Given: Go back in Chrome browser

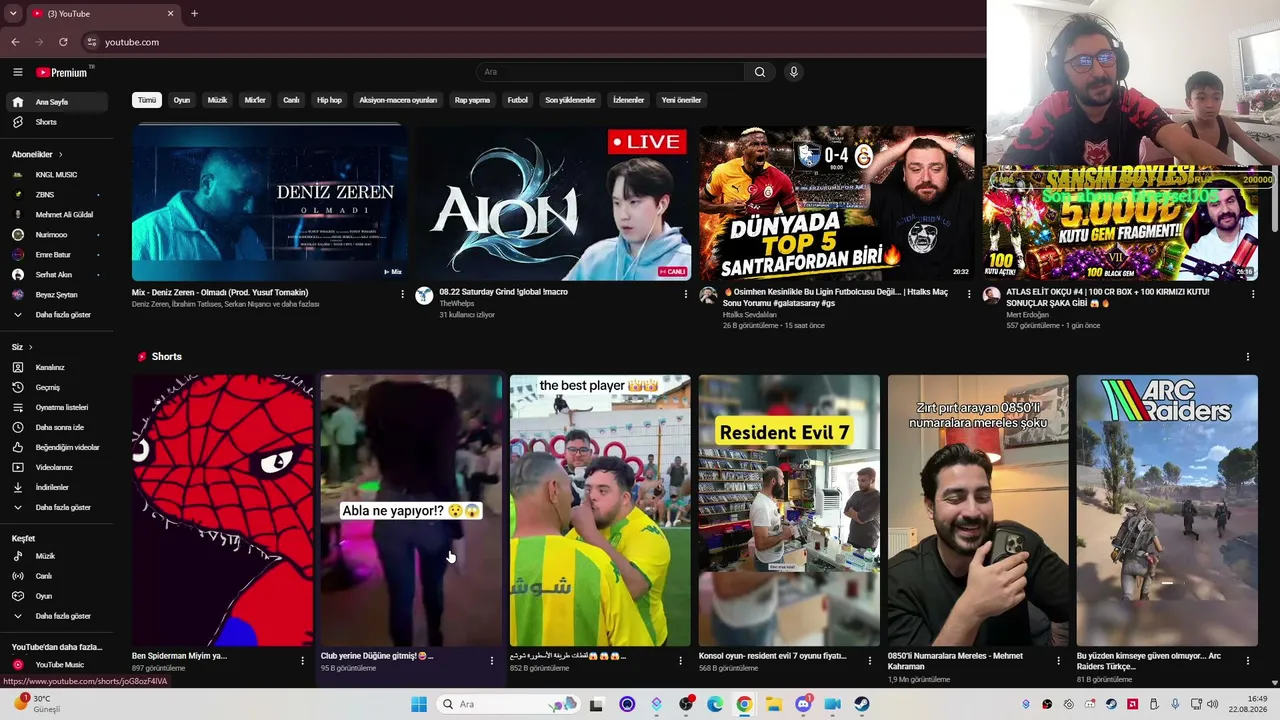Looking at the screenshot, I should [x=15, y=42].
